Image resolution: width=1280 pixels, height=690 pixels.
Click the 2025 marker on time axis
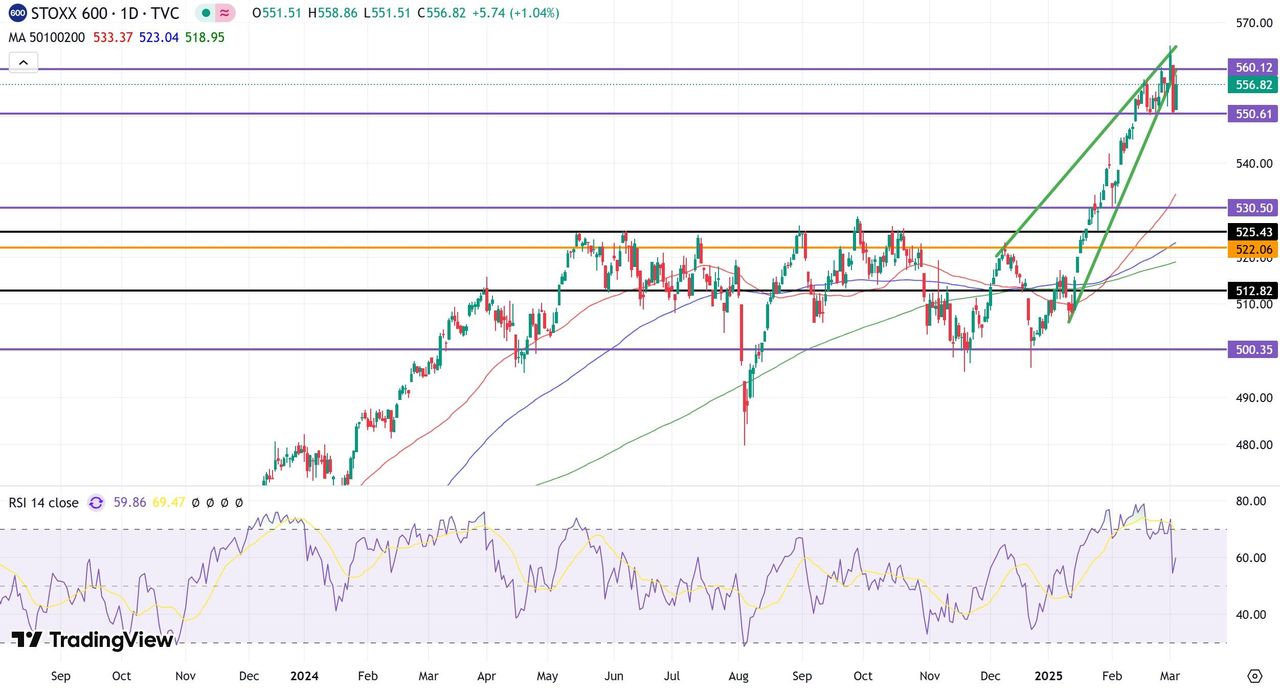click(x=1050, y=676)
